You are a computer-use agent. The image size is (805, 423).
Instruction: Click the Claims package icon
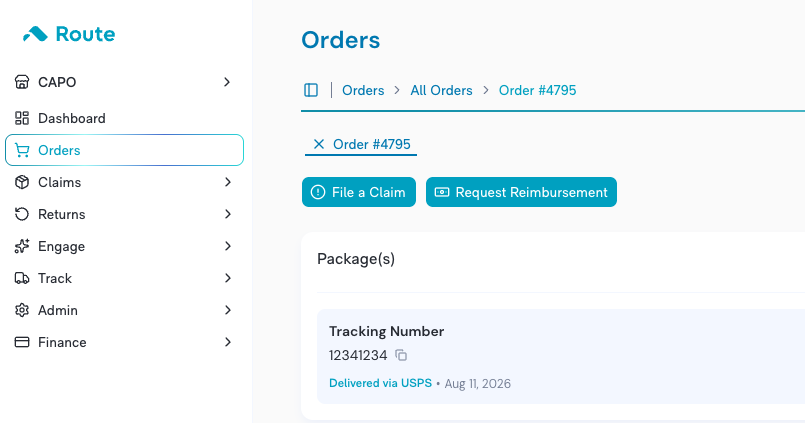[22, 182]
